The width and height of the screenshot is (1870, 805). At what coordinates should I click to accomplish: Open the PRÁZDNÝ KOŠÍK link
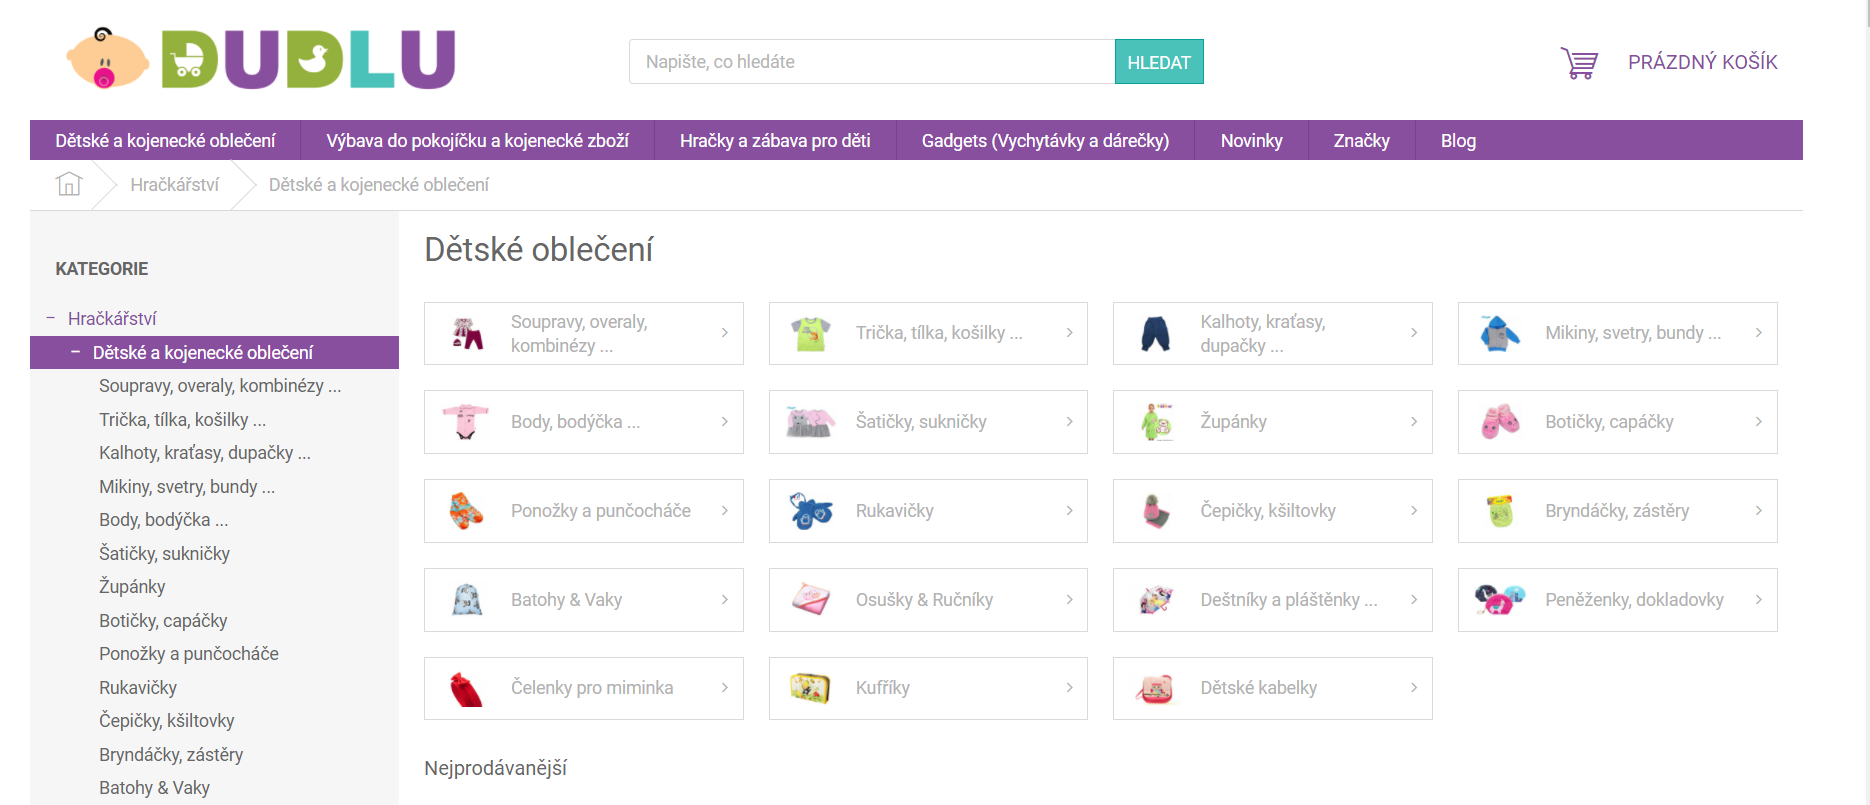tap(1702, 62)
